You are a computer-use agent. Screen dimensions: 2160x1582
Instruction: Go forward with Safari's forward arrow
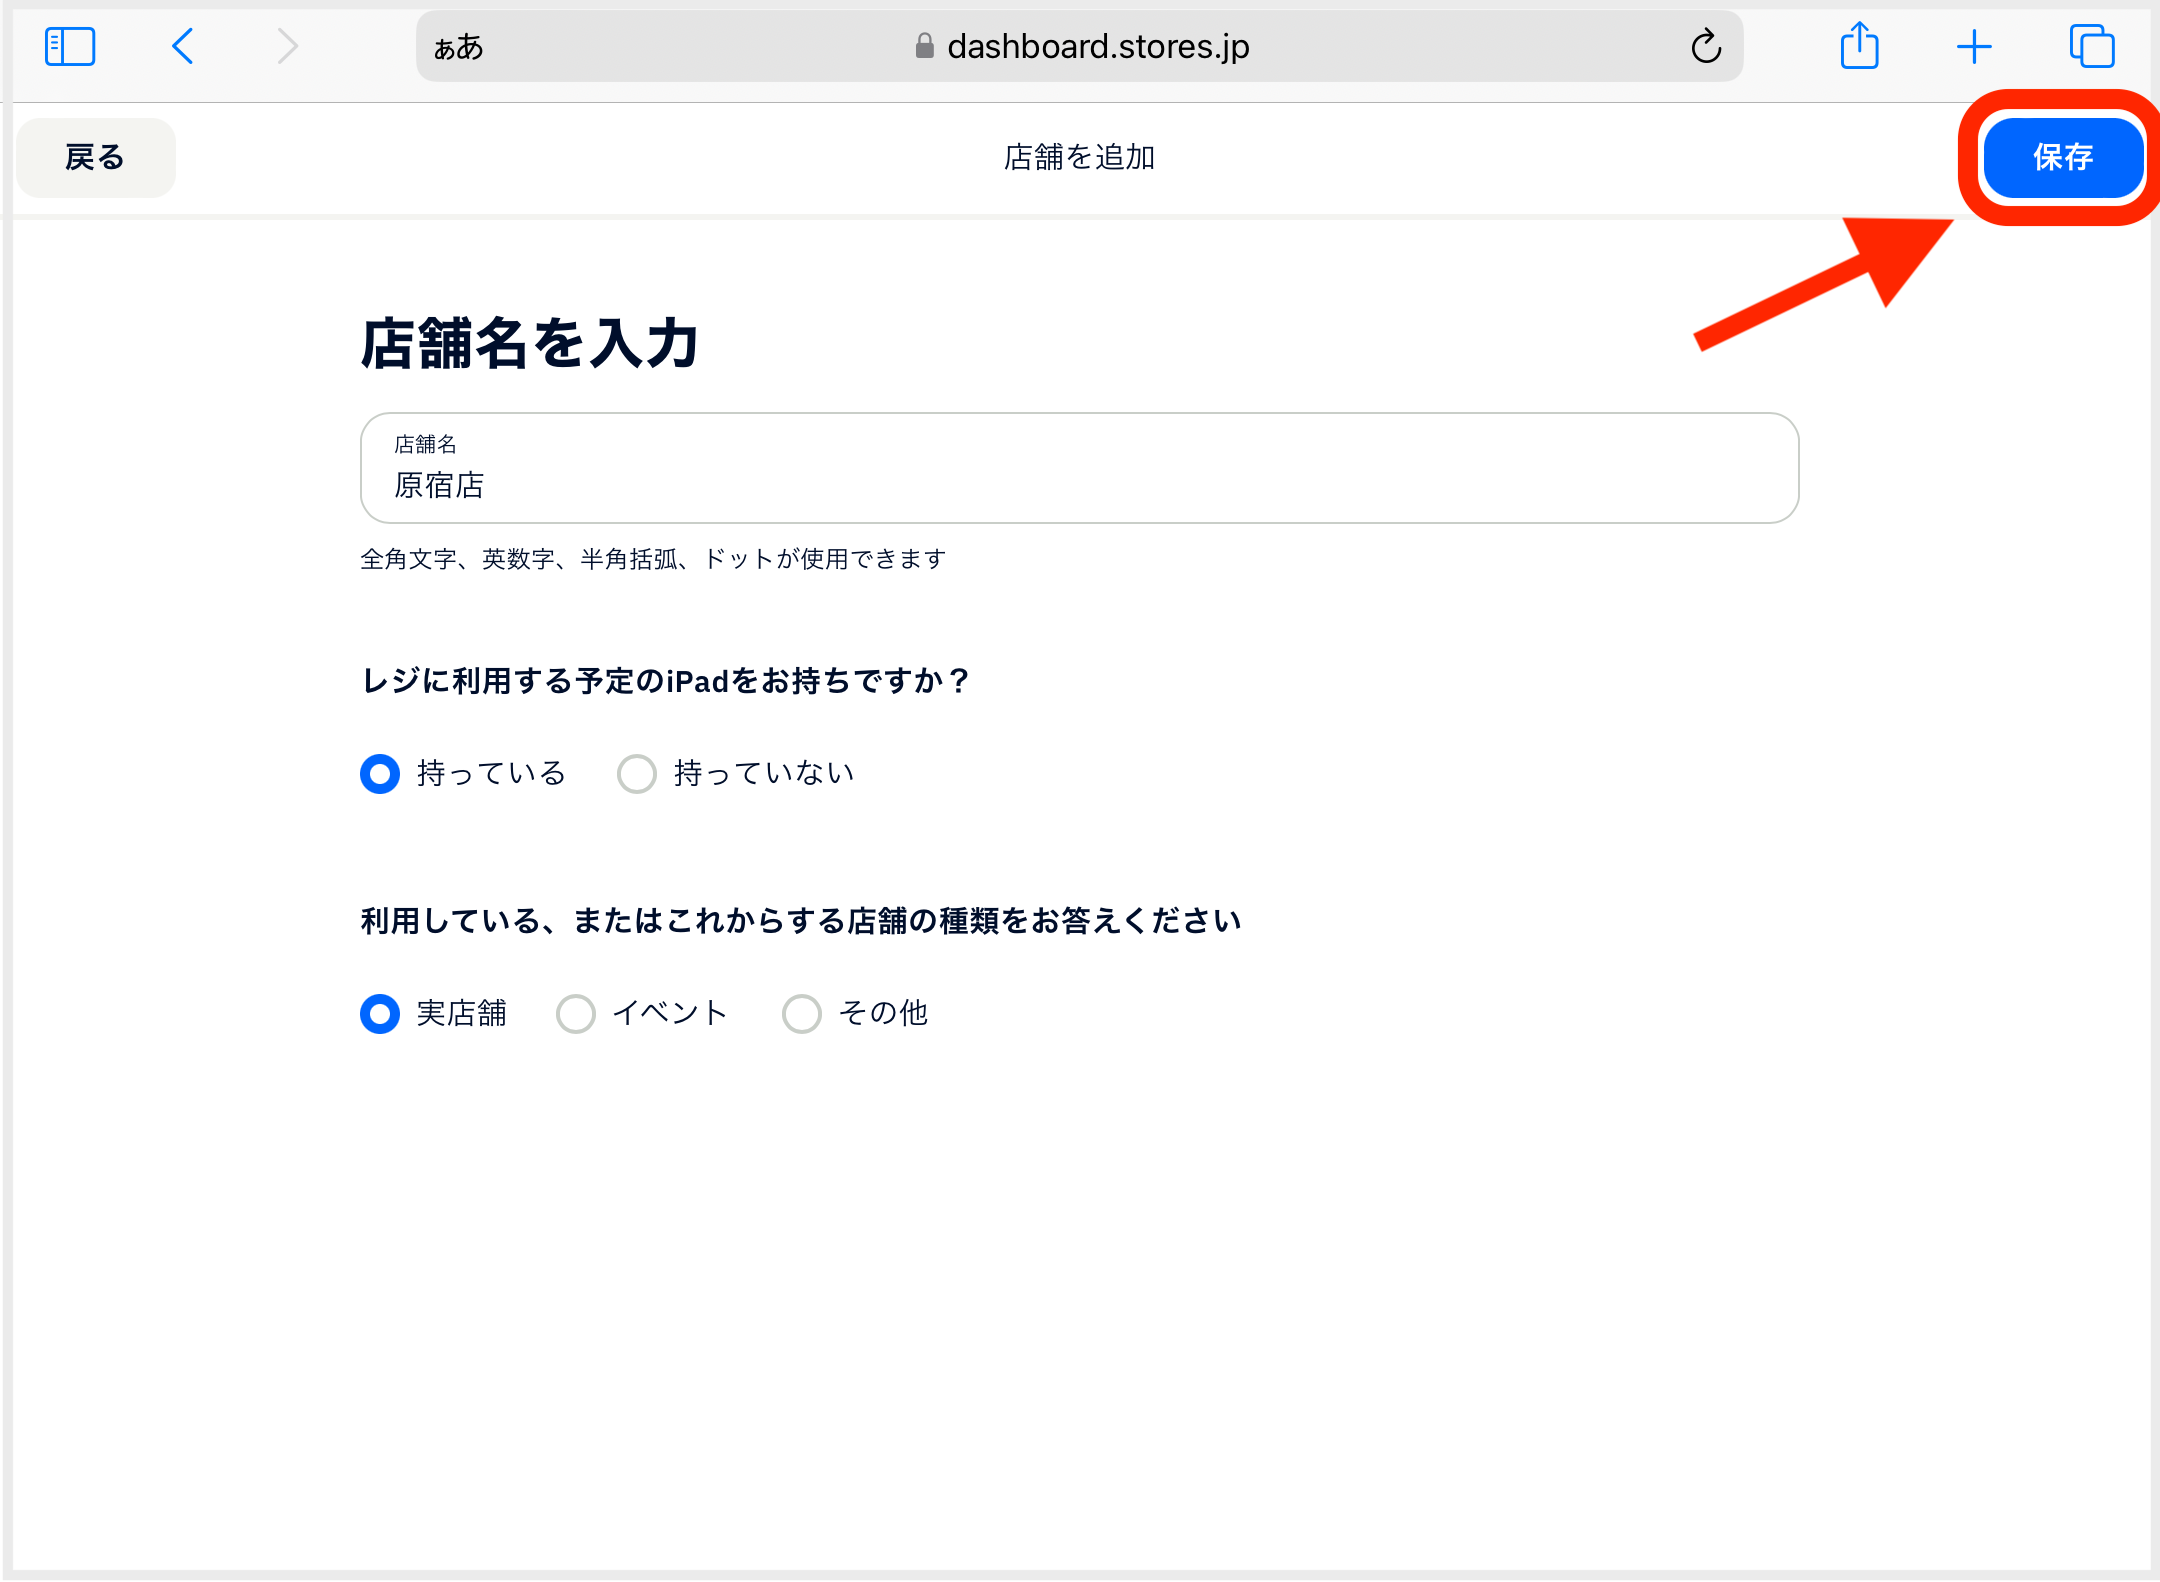[x=288, y=46]
